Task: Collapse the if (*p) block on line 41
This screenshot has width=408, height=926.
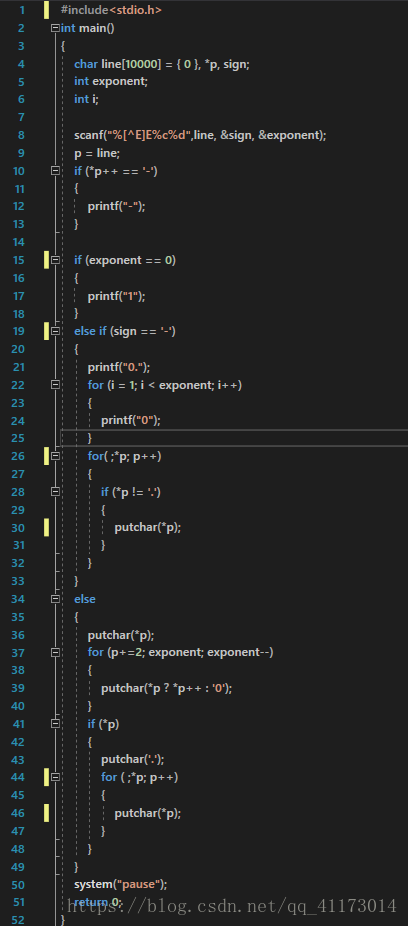Action: tap(56, 723)
